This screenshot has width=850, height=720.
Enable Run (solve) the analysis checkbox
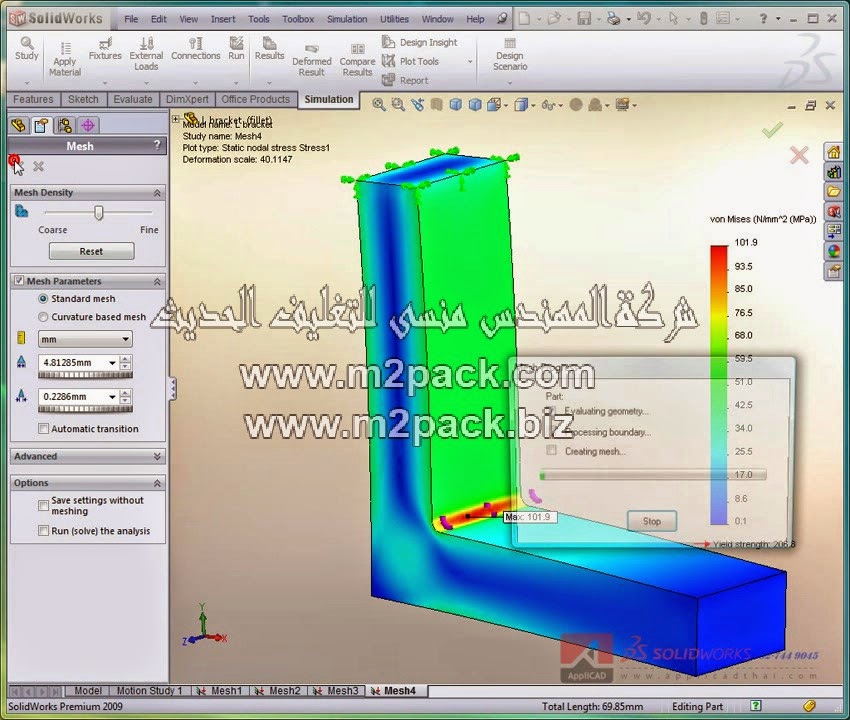pyautogui.click(x=44, y=530)
